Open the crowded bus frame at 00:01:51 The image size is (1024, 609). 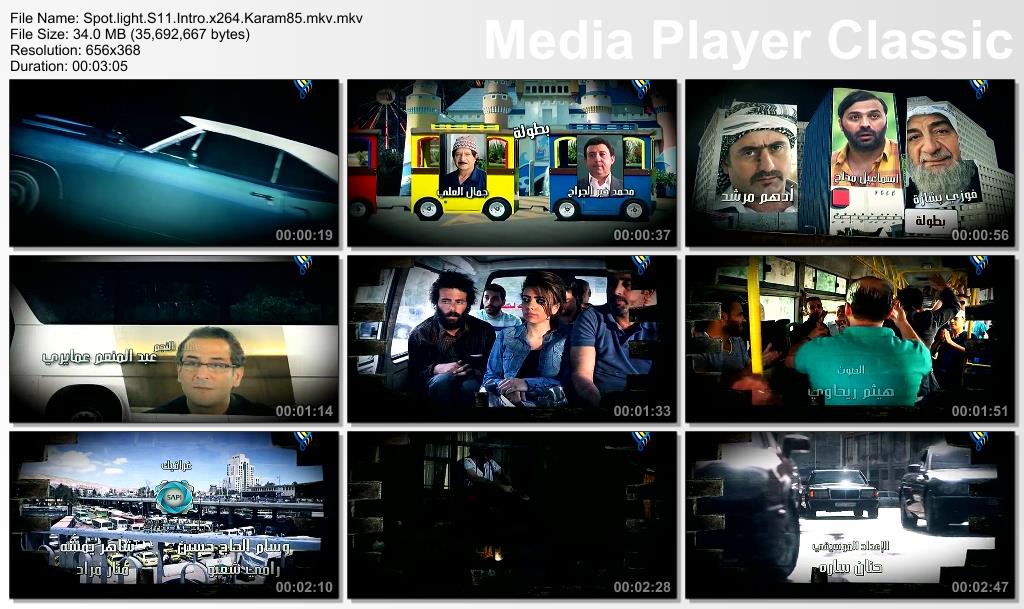coord(850,339)
